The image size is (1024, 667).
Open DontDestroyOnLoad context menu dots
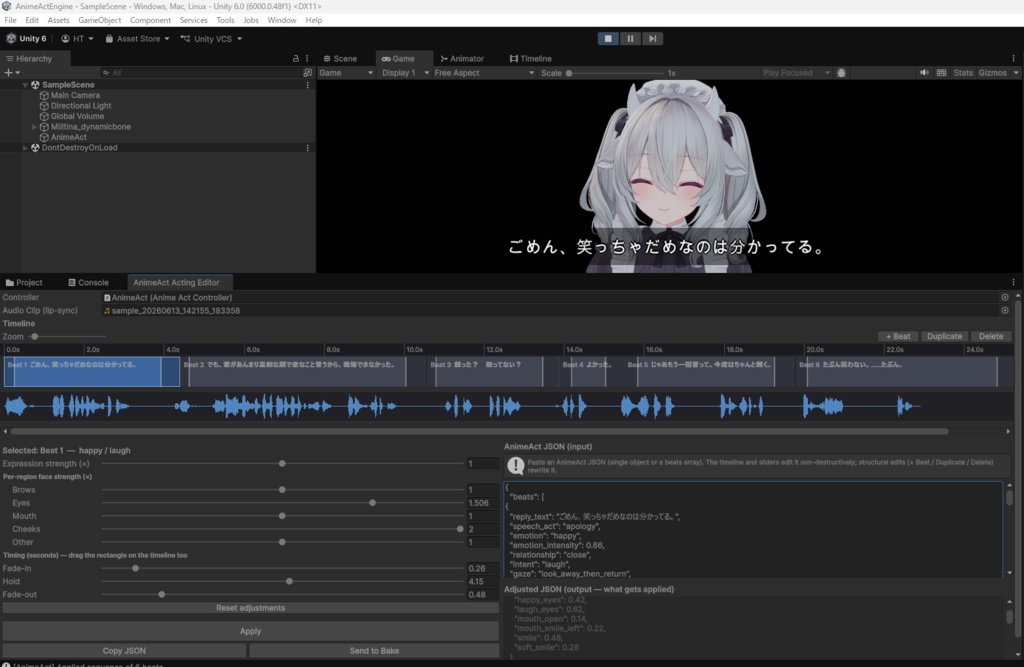pyautogui.click(x=308, y=148)
